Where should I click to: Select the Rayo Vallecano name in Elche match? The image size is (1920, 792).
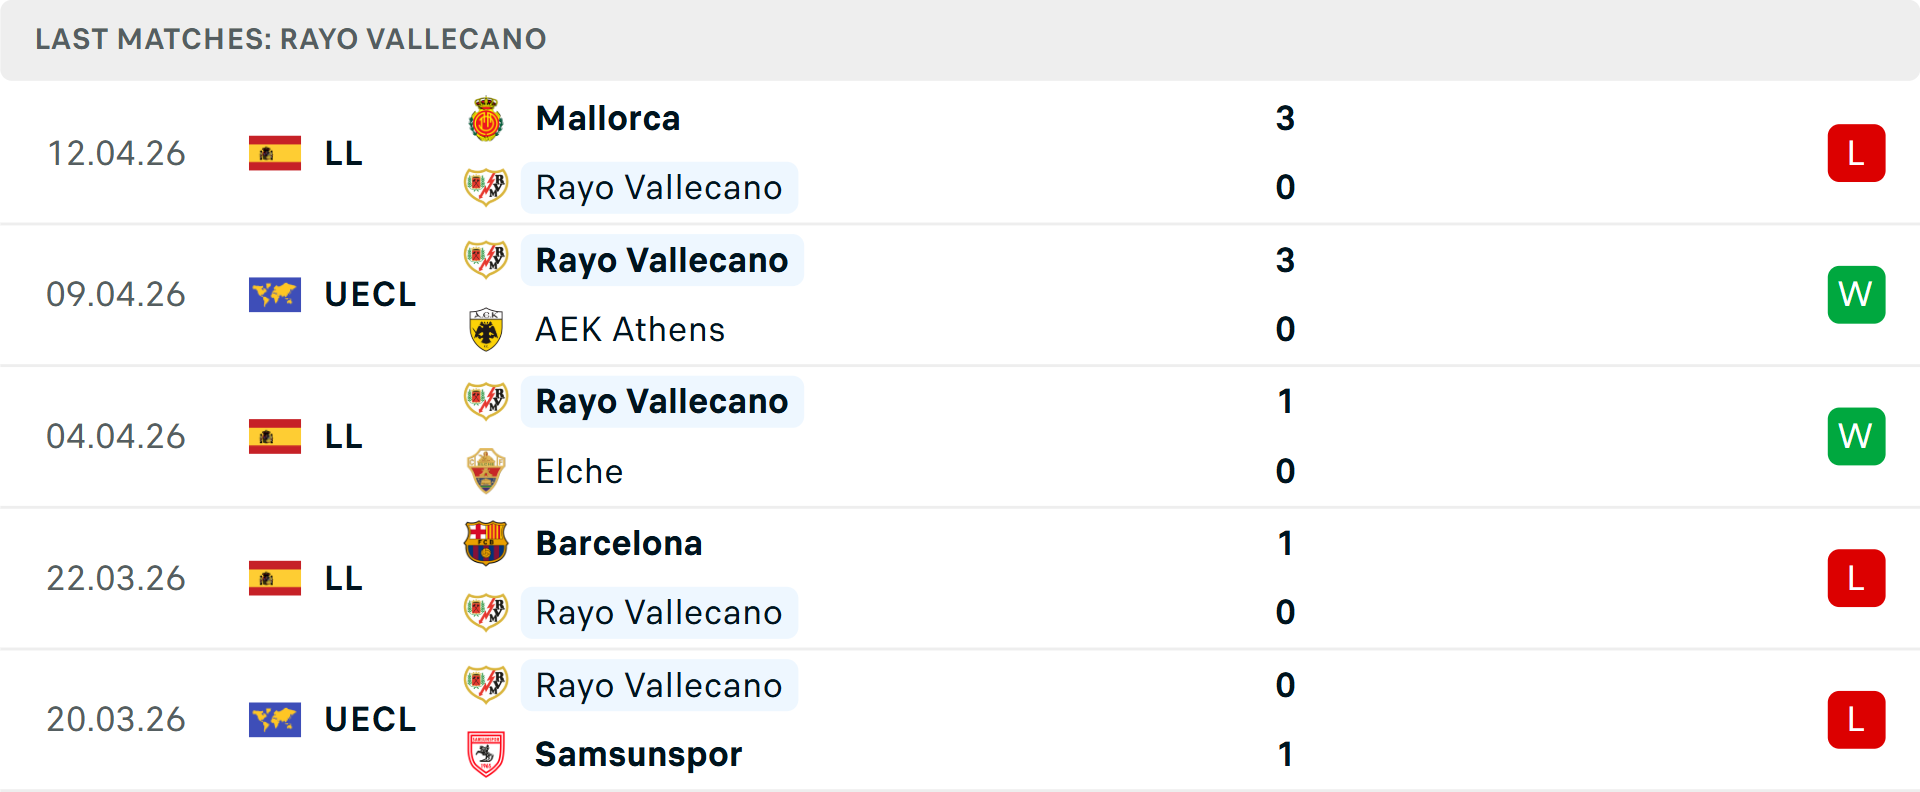pyautogui.click(x=661, y=401)
